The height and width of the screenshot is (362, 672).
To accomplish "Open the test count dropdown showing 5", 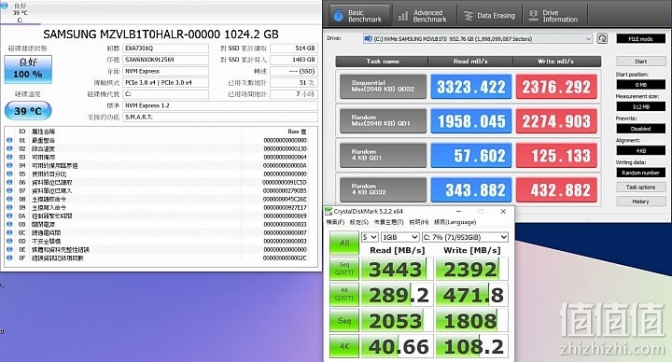I will [369, 237].
